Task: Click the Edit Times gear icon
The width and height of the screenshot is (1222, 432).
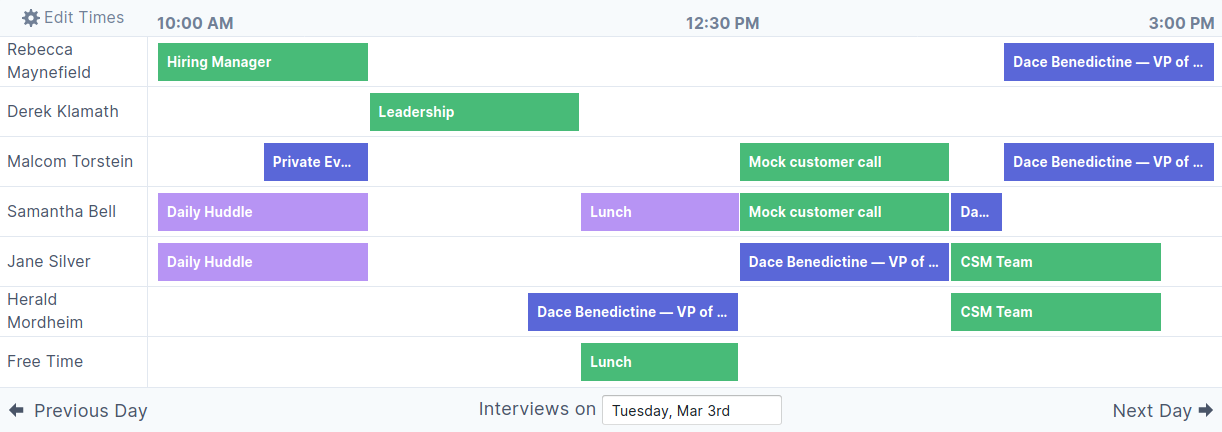Action: [31, 18]
